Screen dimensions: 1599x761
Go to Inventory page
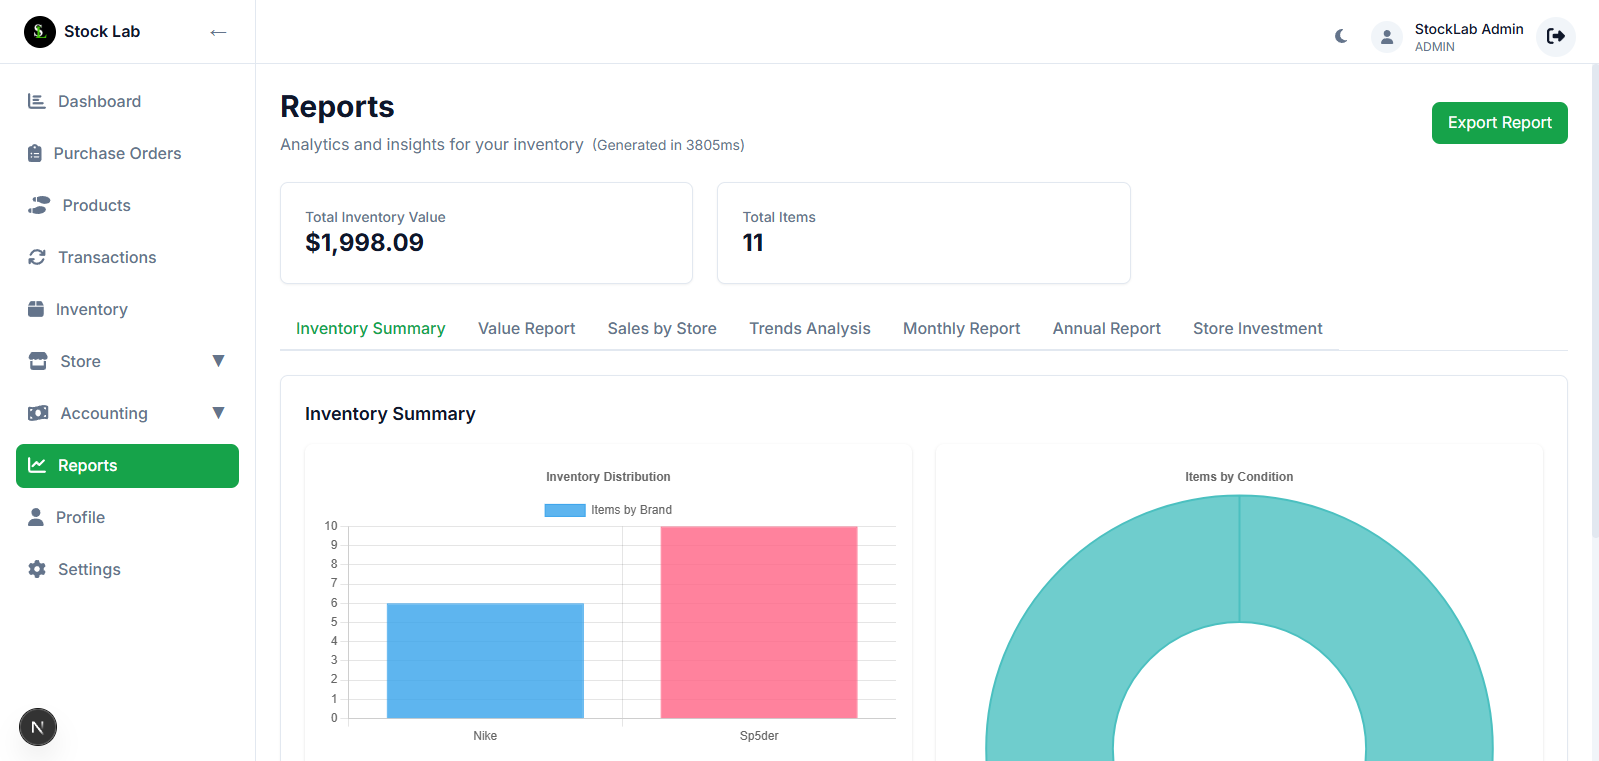tap(127, 310)
